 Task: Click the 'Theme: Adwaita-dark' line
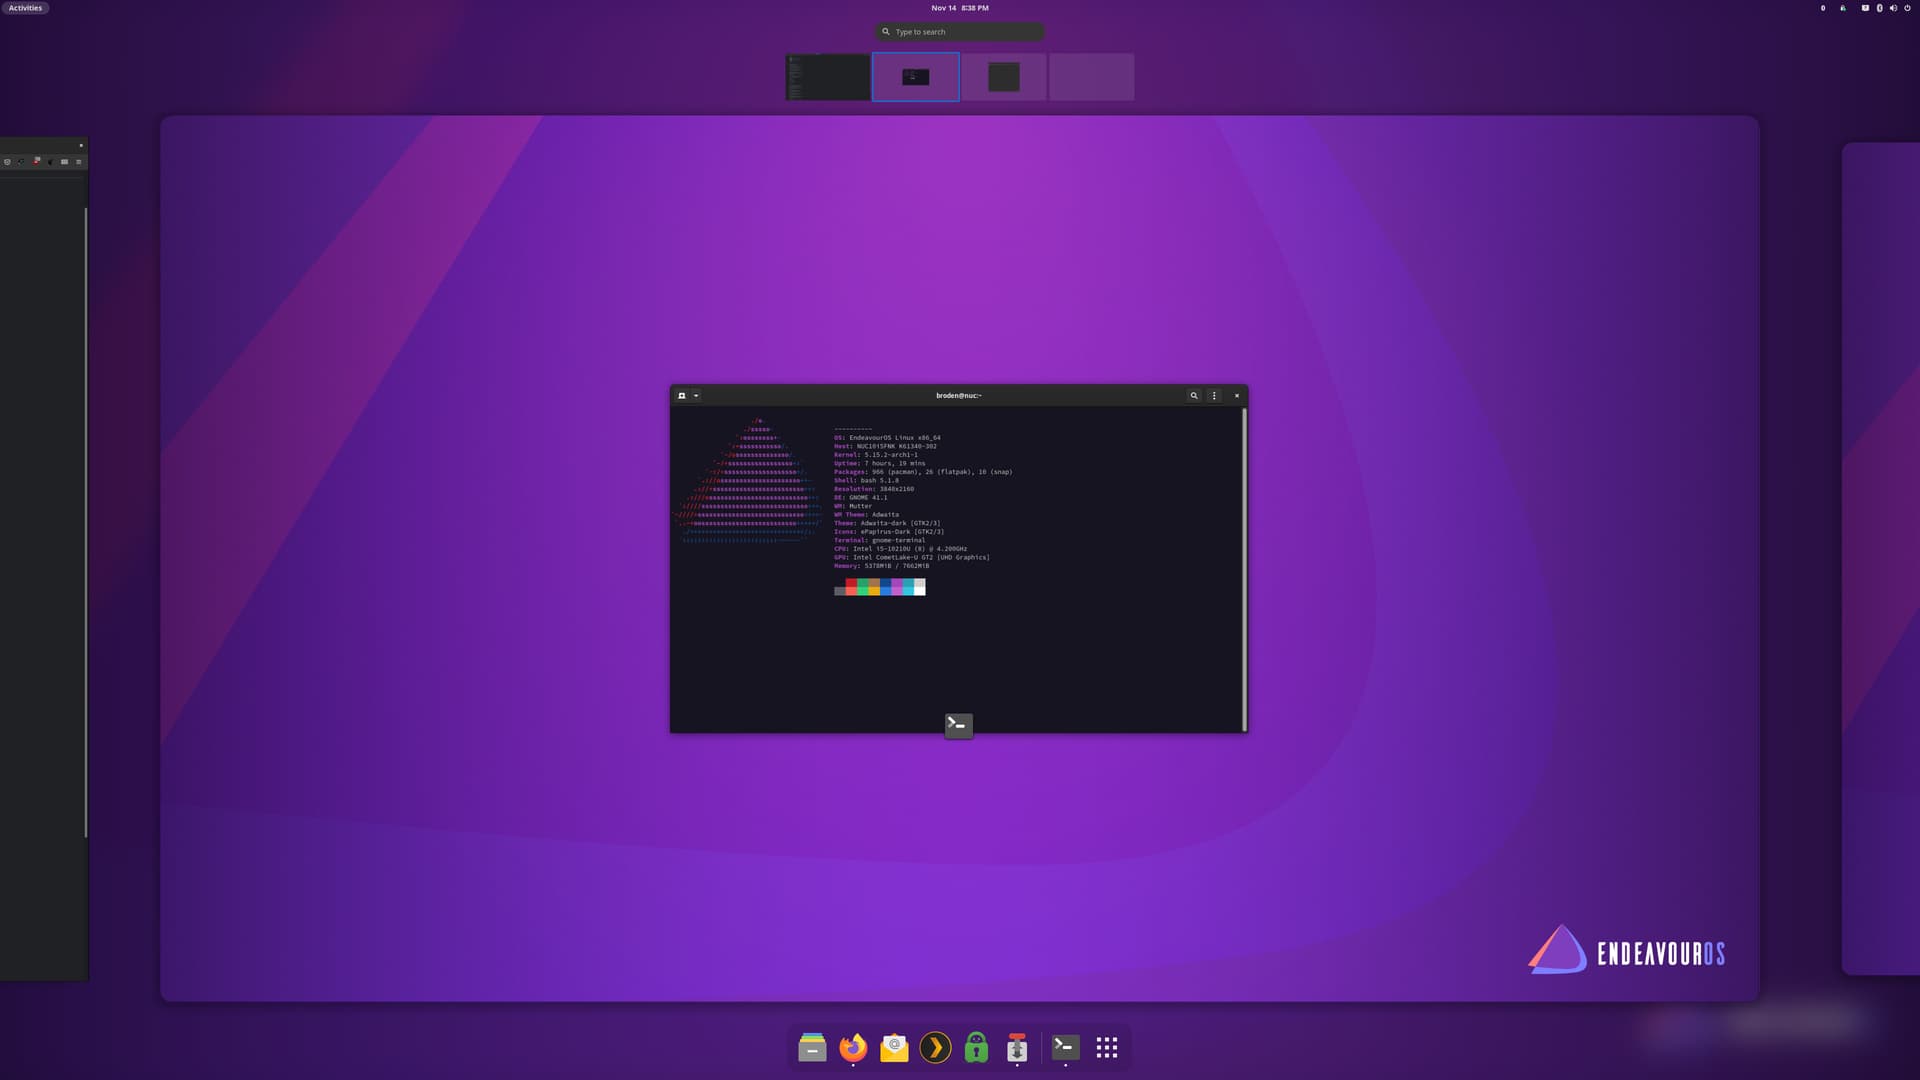[887, 523]
